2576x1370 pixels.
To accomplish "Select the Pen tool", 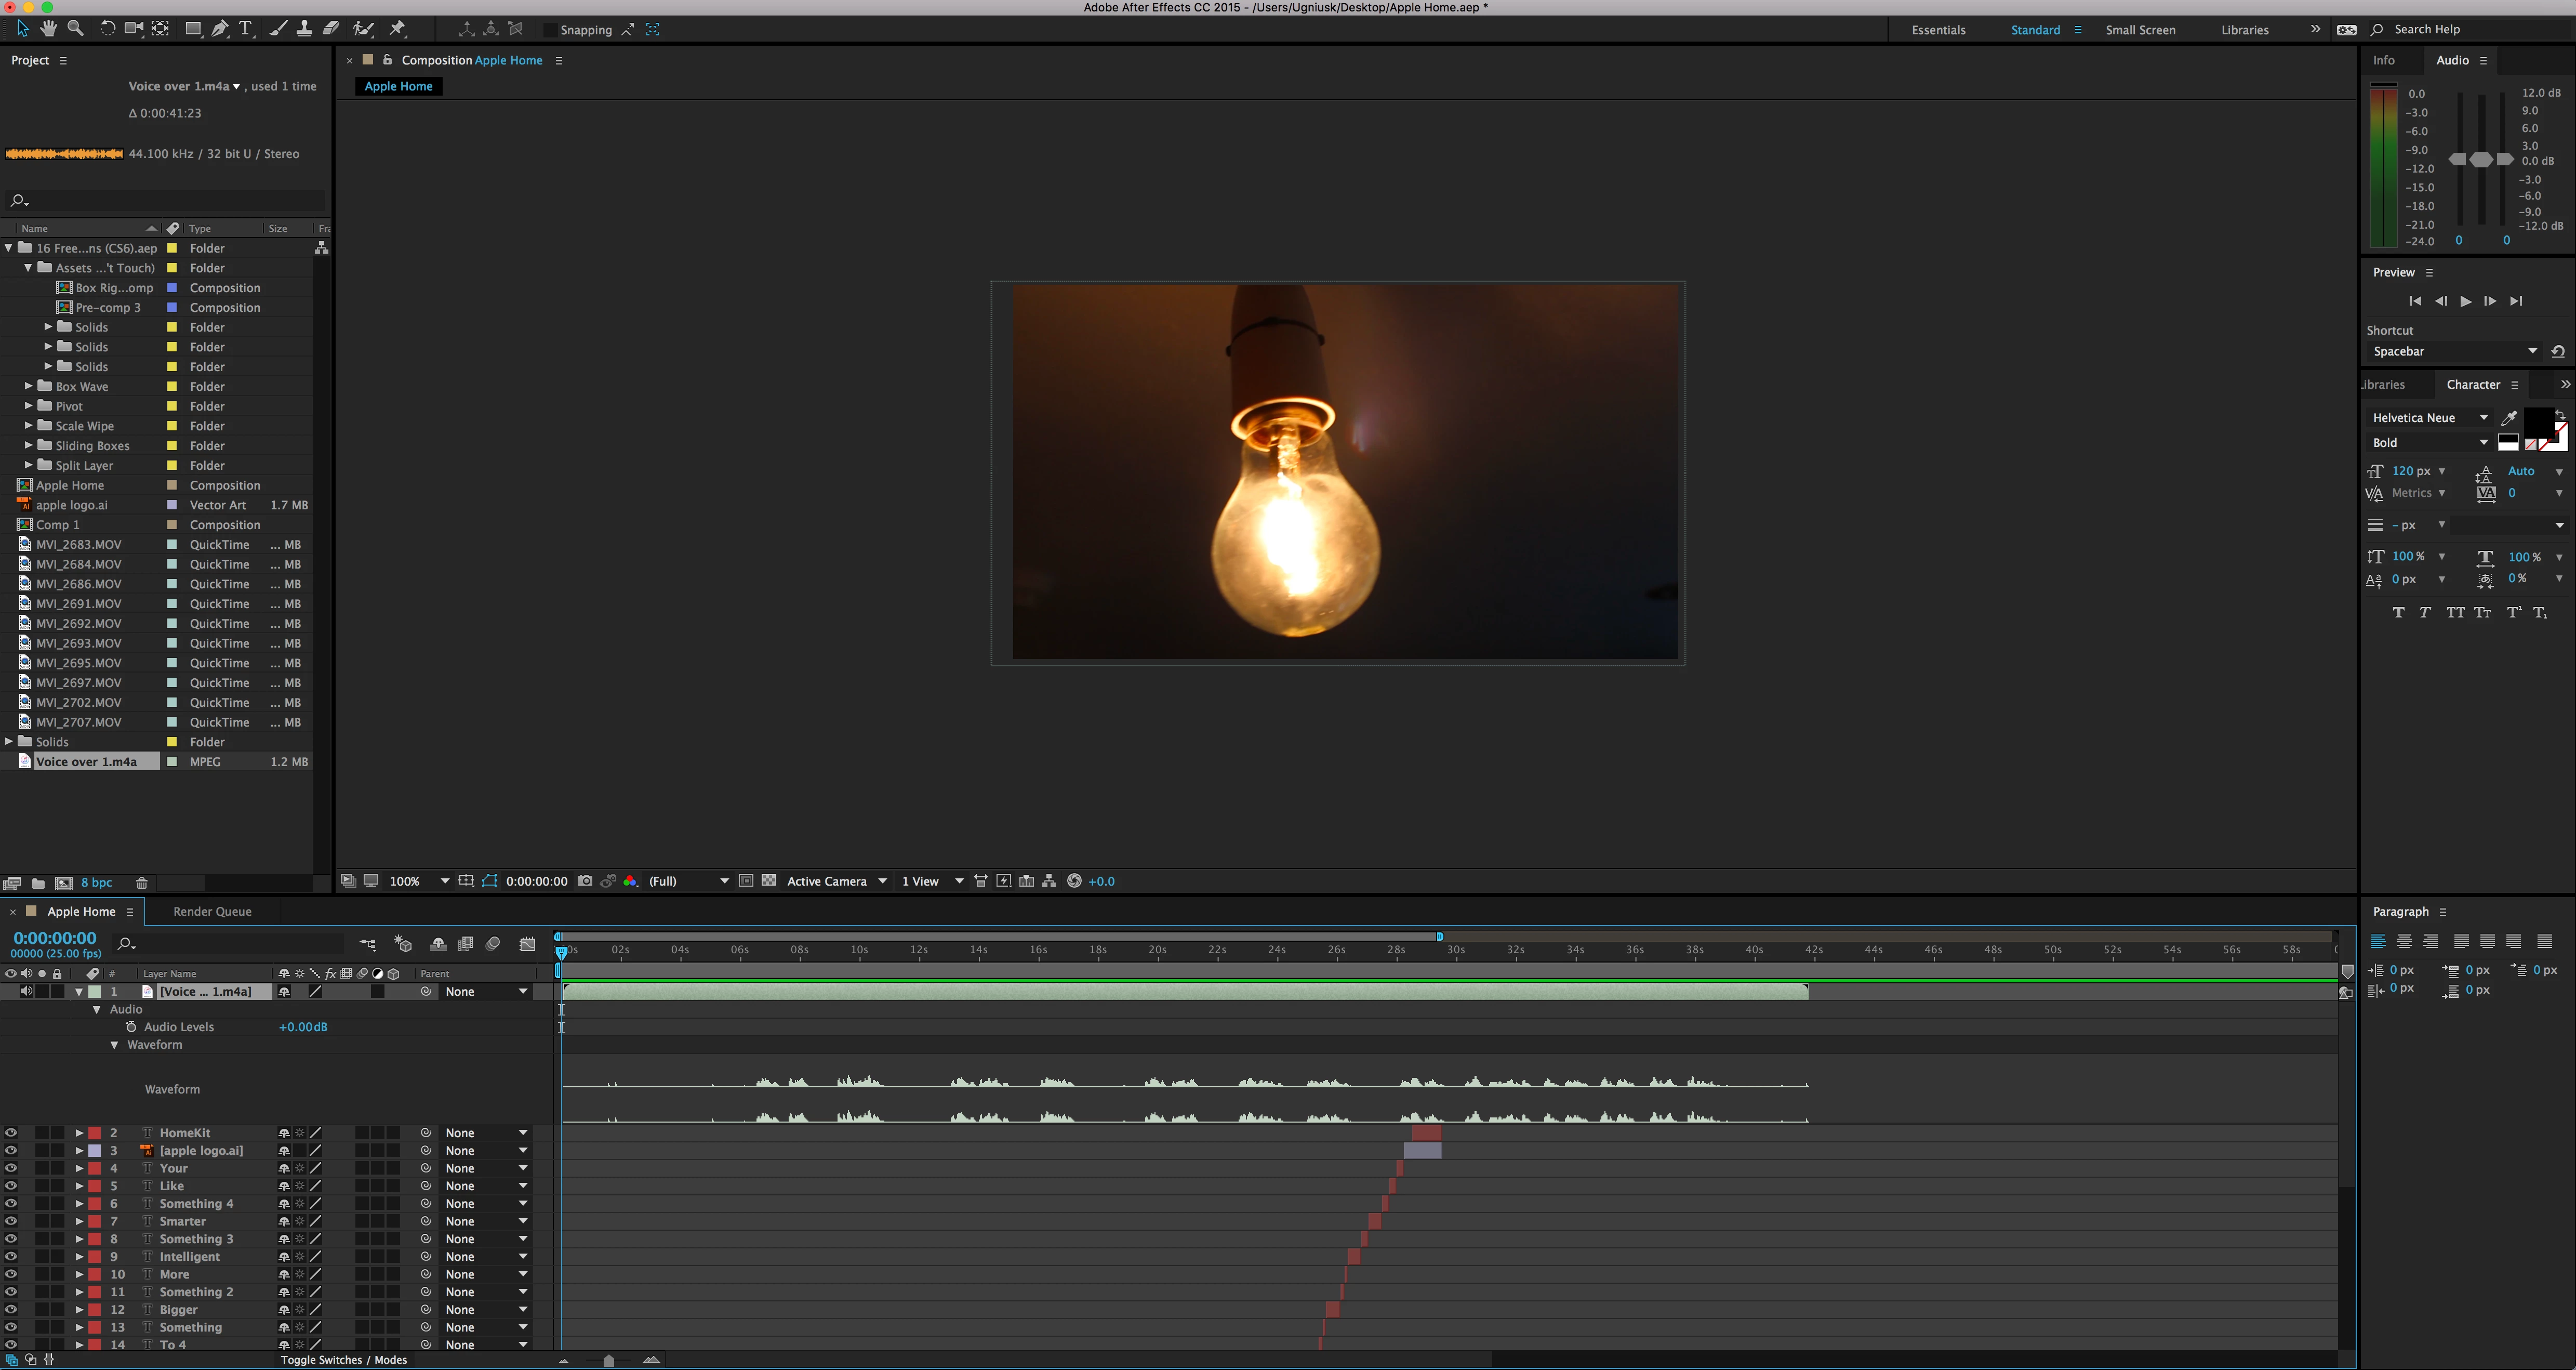I will click(x=220, y=29).
